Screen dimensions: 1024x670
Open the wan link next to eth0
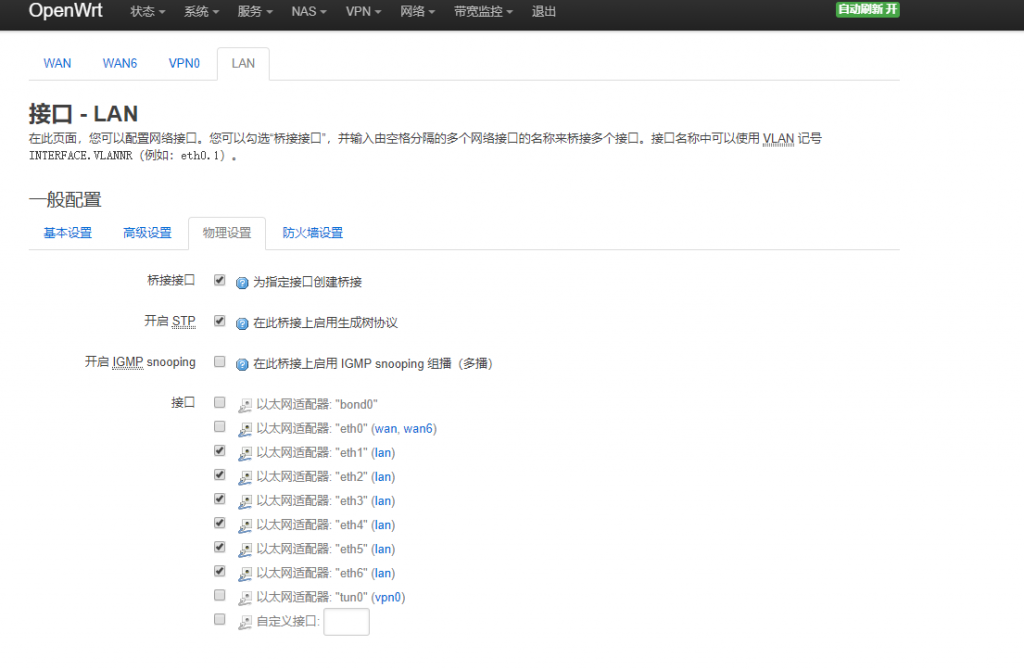384,429
